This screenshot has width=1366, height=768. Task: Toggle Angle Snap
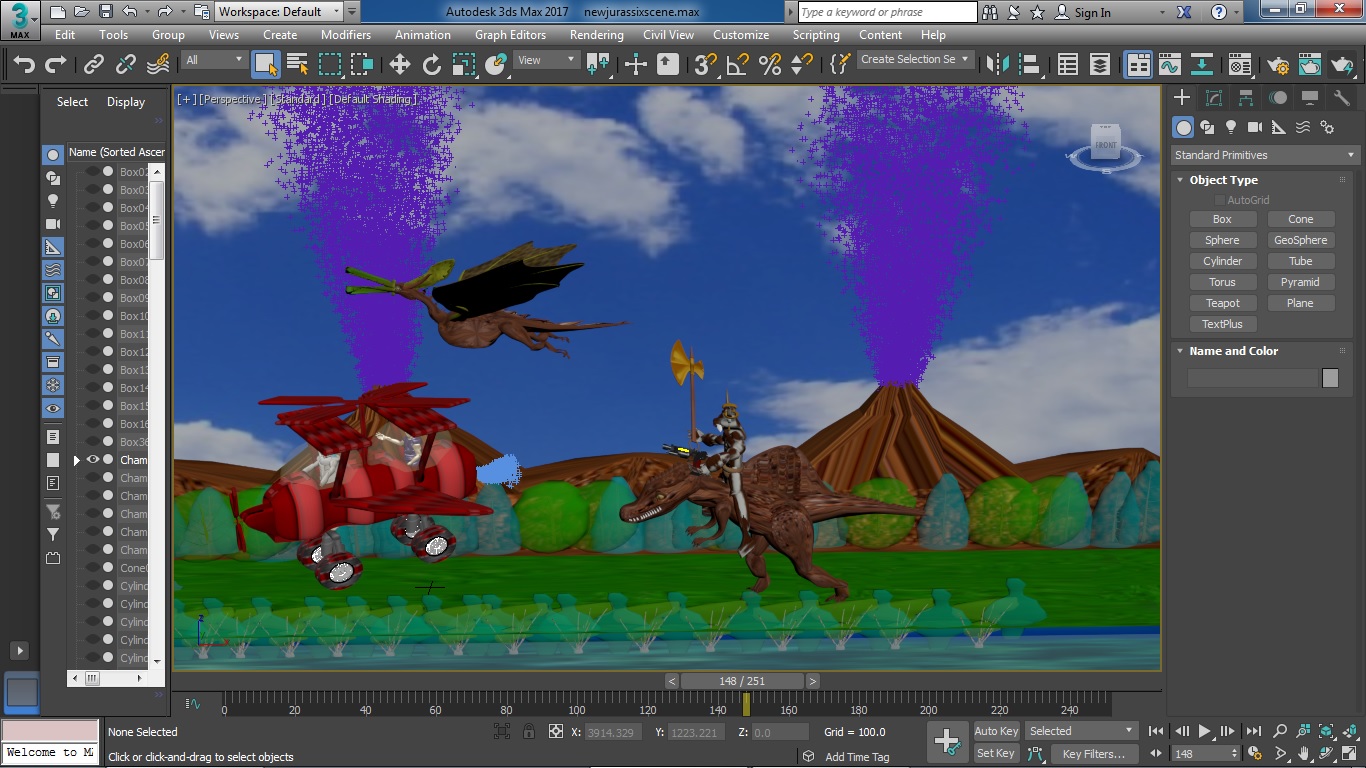pyautogui.click(x=738, y=65)
